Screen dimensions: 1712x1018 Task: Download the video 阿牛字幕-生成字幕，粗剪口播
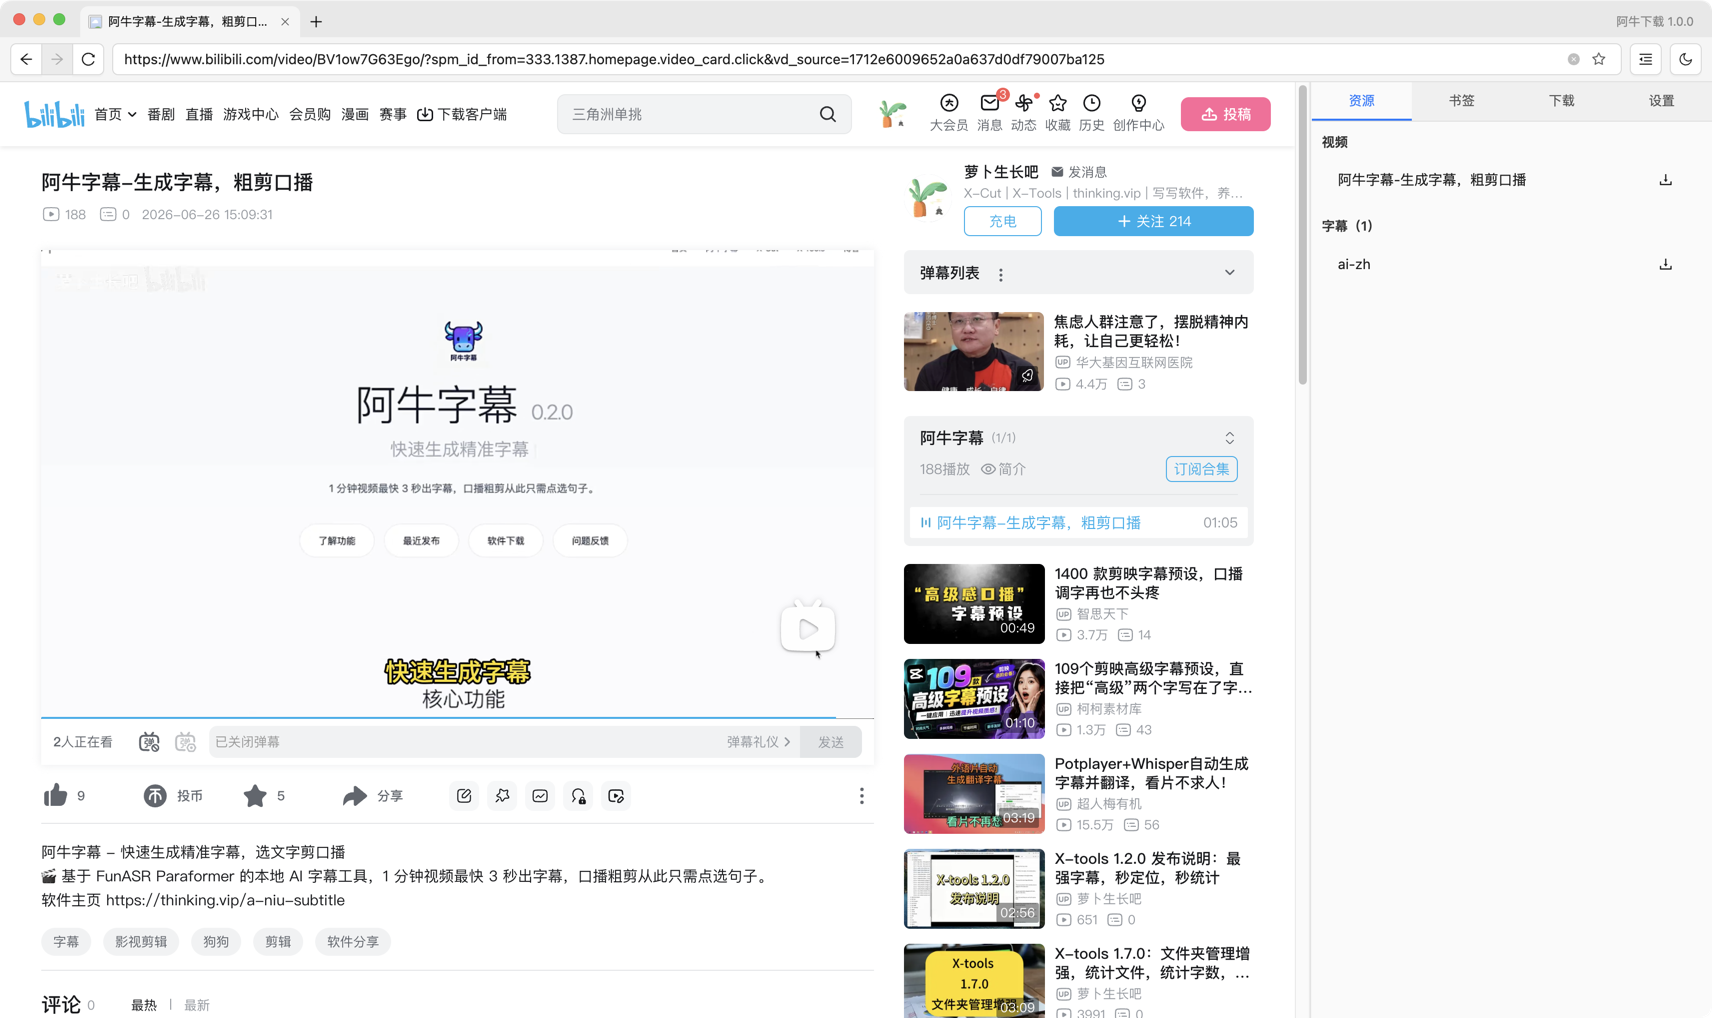point(1666,180)
